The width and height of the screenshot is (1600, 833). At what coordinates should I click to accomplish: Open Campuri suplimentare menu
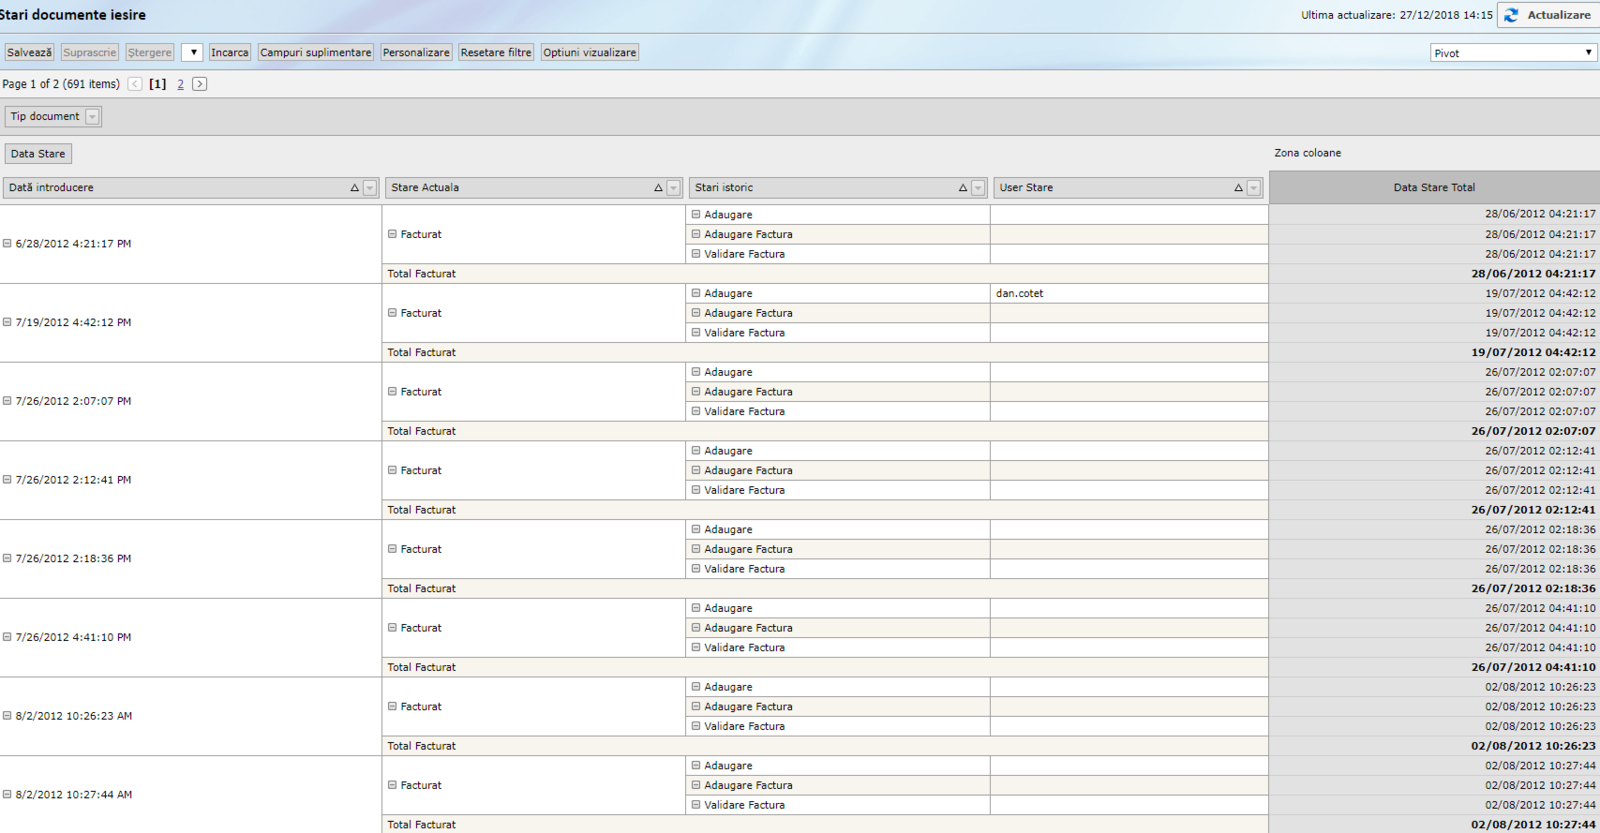[x=315, y=53]
